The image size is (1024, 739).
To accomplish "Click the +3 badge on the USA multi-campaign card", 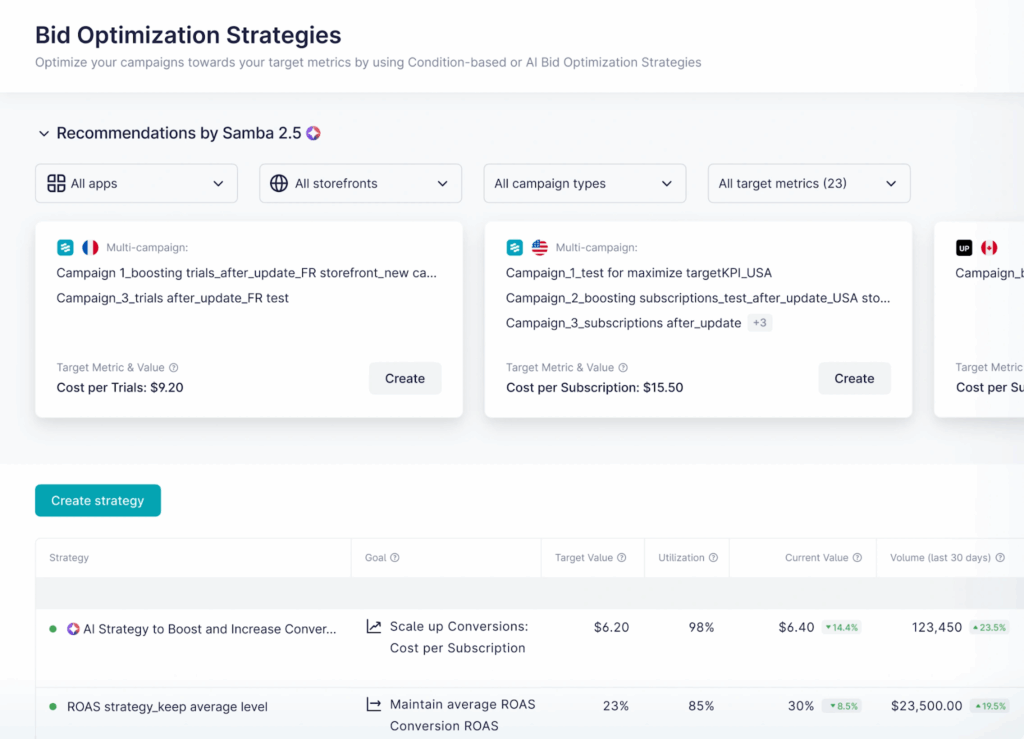I will pyautogui.click(x=761, y=322).
